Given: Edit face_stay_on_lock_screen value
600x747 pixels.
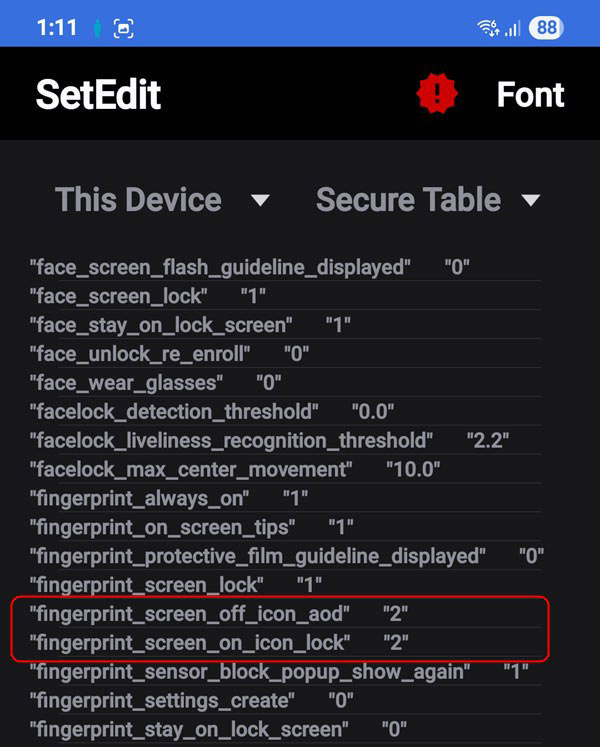Looking at the screenshot, I should [190, 325].
